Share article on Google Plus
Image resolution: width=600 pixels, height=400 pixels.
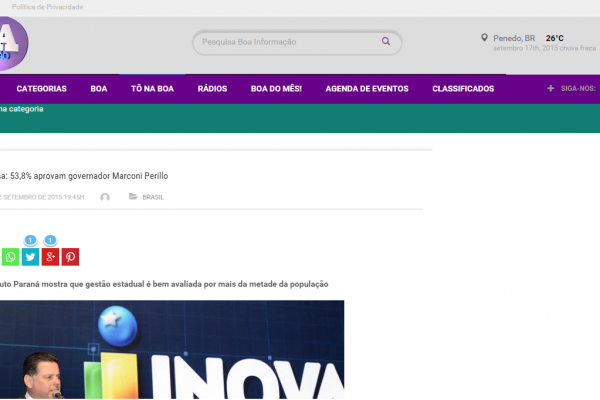pyautogui.click(x=50, y=257)
